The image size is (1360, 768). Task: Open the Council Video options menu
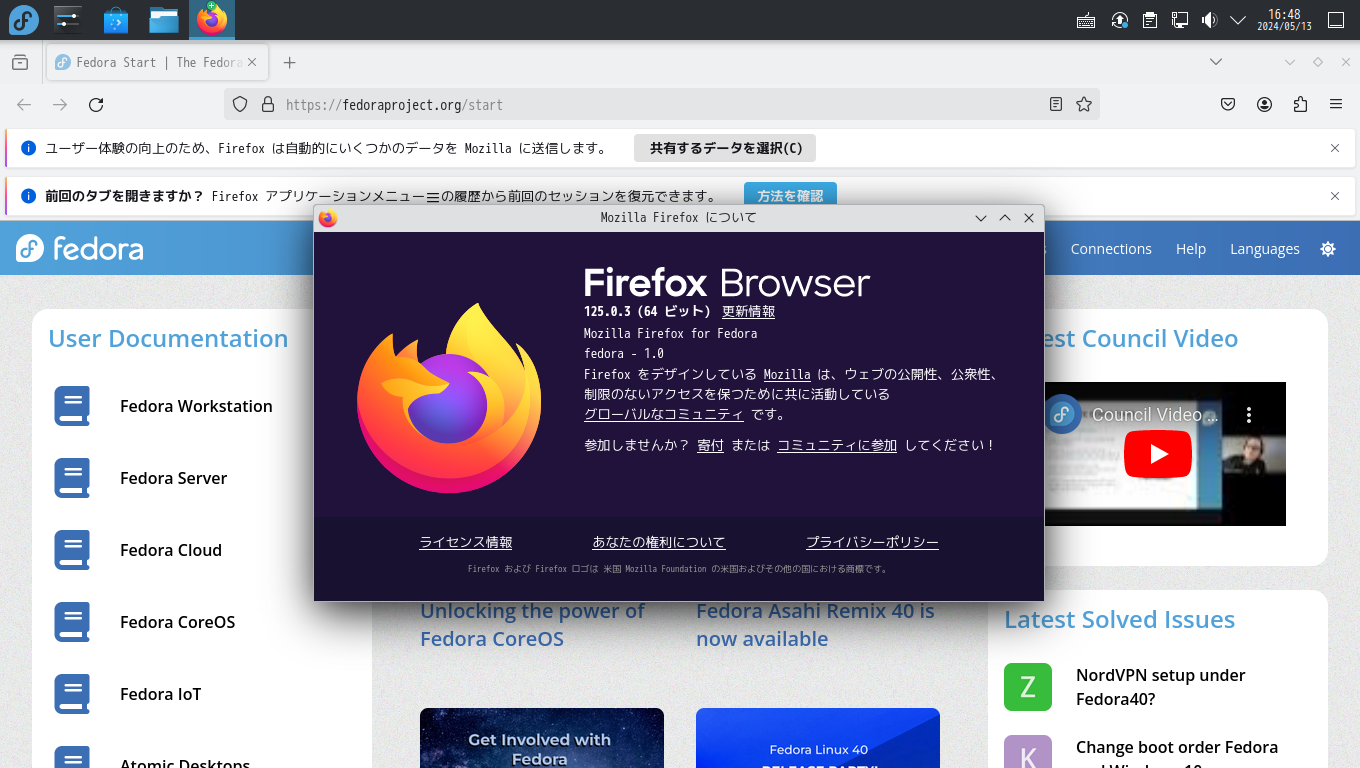pyautogui.click(x=1248, y=414)
